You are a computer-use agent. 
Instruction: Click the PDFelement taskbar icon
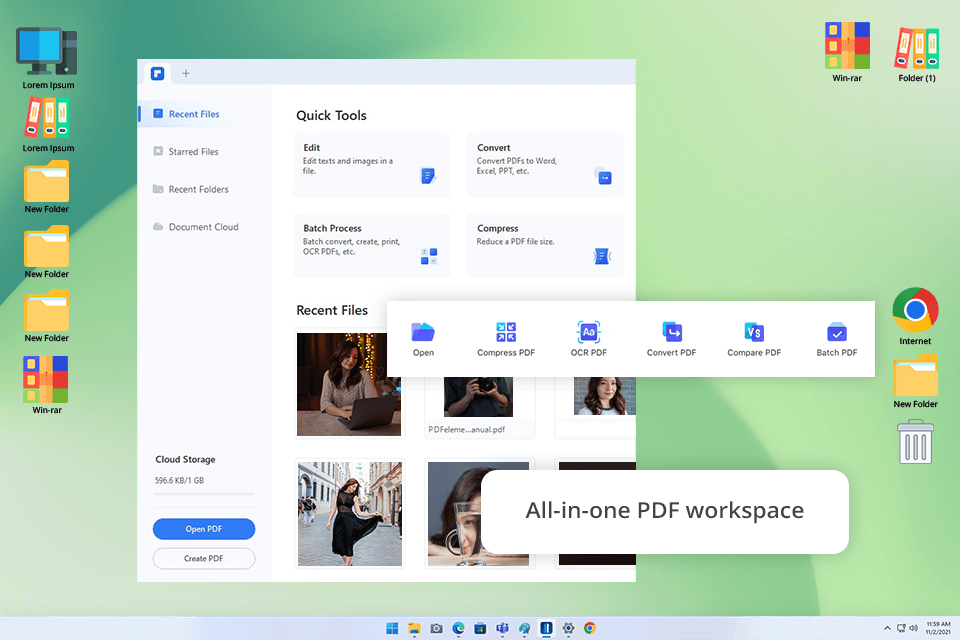(x=546, y=628)
